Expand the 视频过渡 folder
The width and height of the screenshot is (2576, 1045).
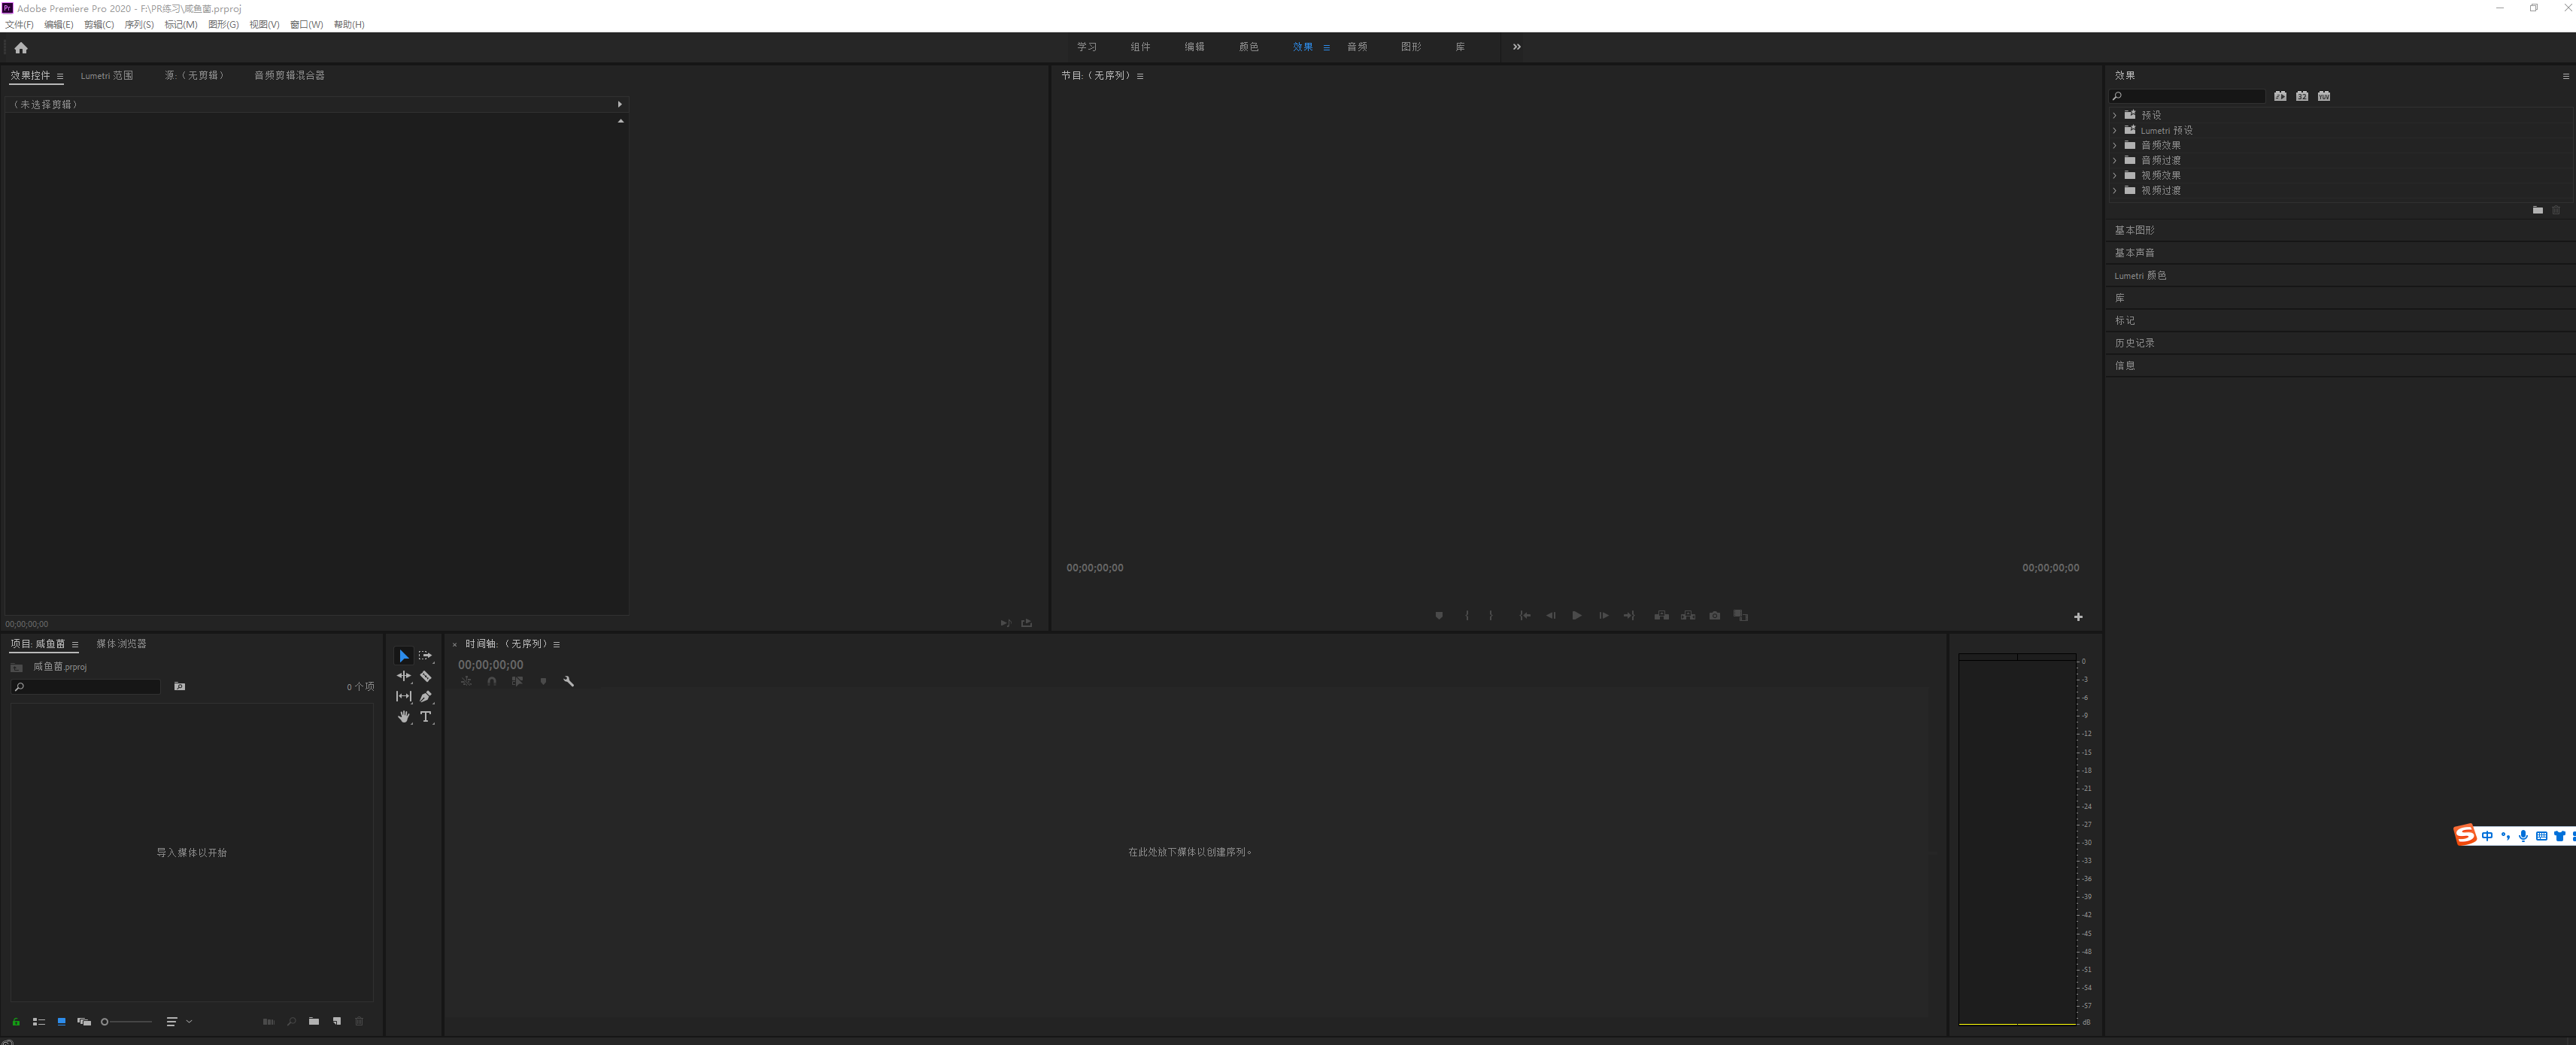[x=2115, y=190]
